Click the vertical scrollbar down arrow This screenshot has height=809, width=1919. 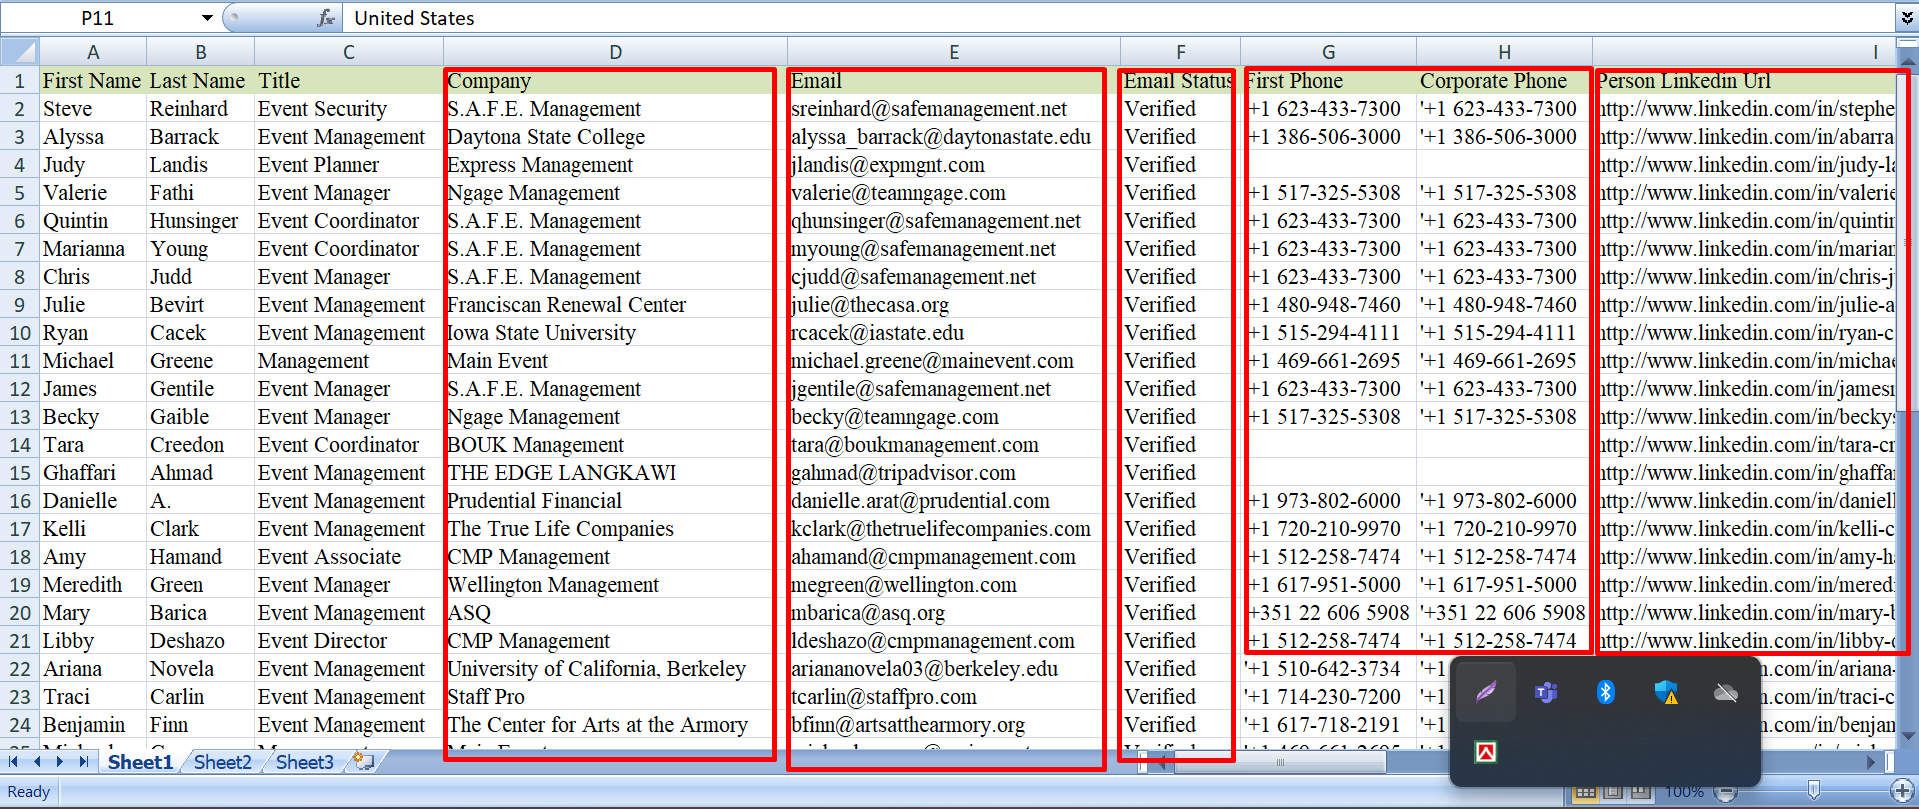coord(1908,736)
